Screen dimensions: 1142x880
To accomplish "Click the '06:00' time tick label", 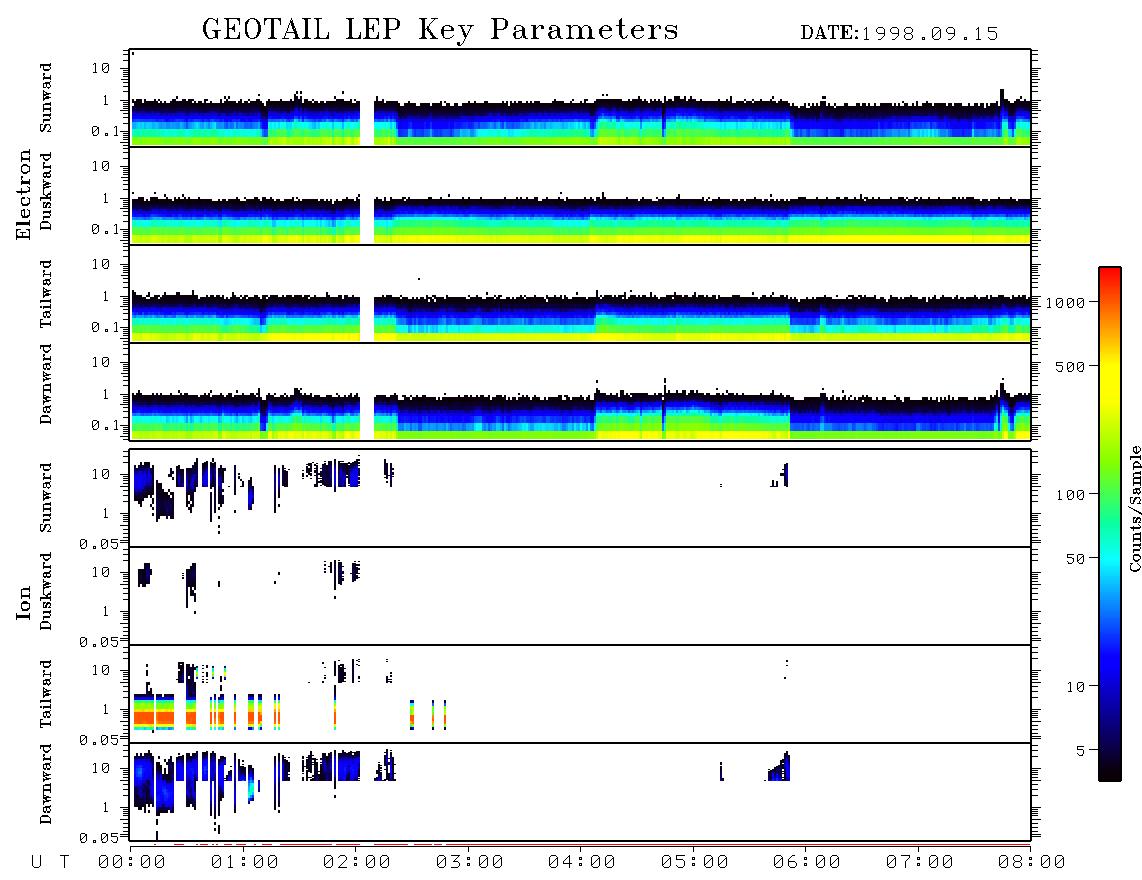I will [807, 863].
